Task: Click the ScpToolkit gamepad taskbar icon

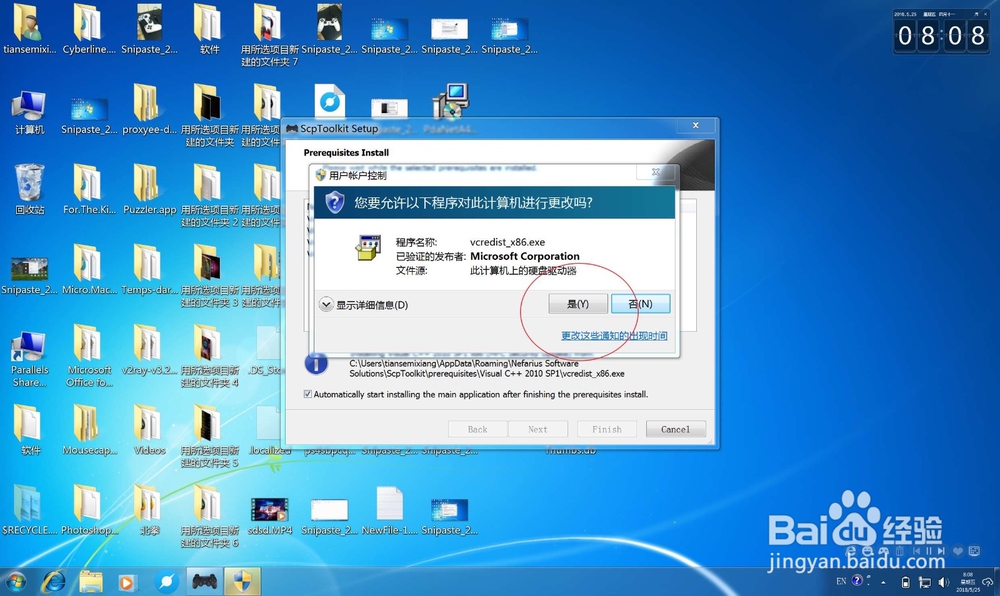Action: point(204,581)
